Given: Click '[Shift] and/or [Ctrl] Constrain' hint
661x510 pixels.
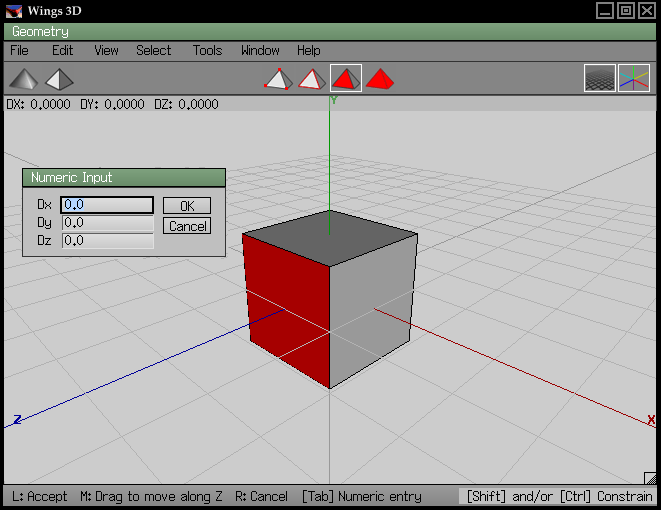Looking at the screenshot, I should tap(559, 497).
